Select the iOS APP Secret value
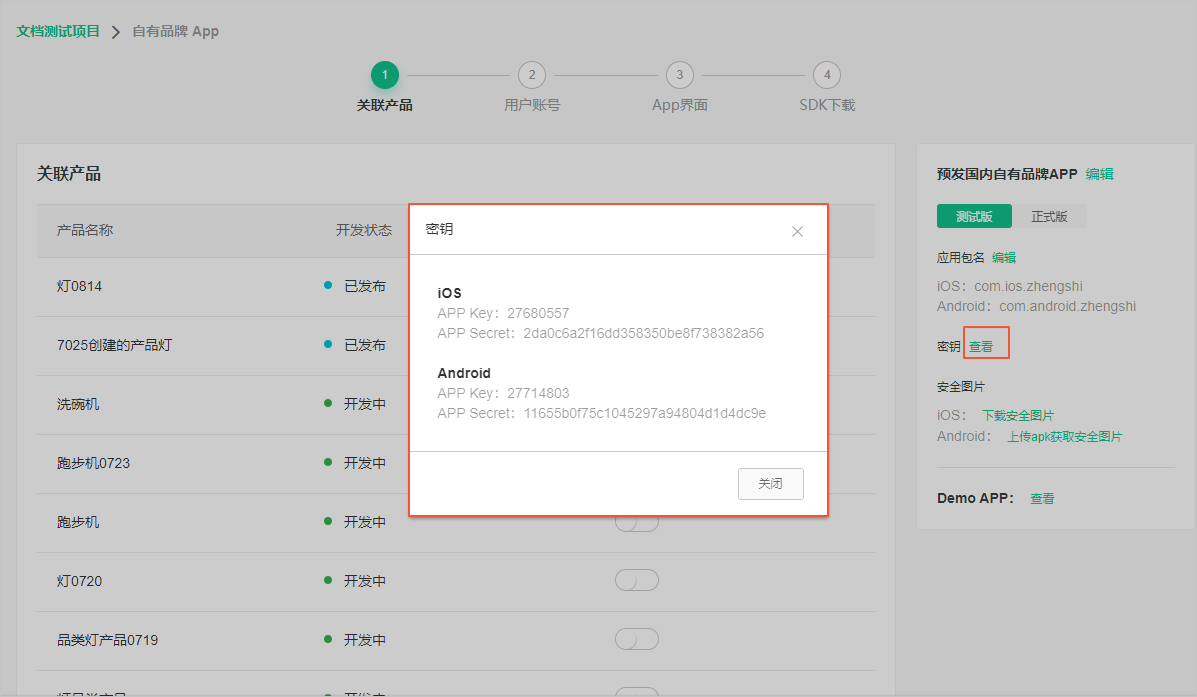The image size is (1197, 697). click(644, 333)
